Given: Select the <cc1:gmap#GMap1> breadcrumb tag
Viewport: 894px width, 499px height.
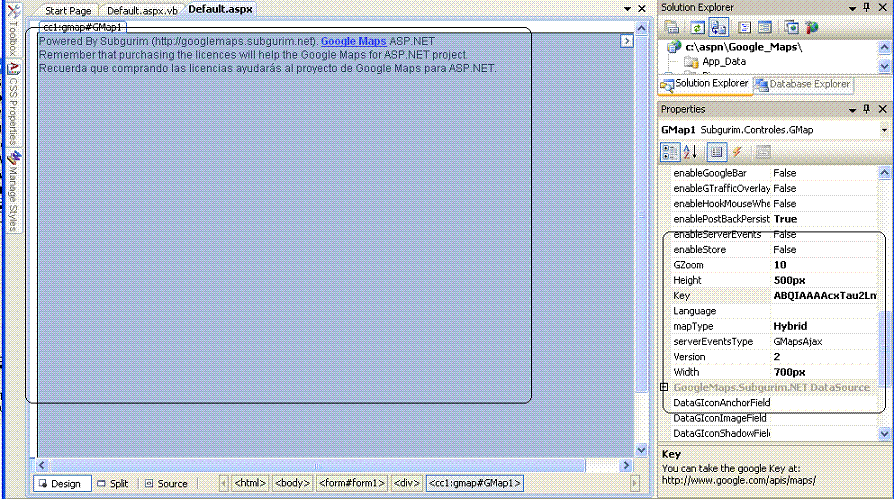Looking at the screenshot, I should 474,483.
